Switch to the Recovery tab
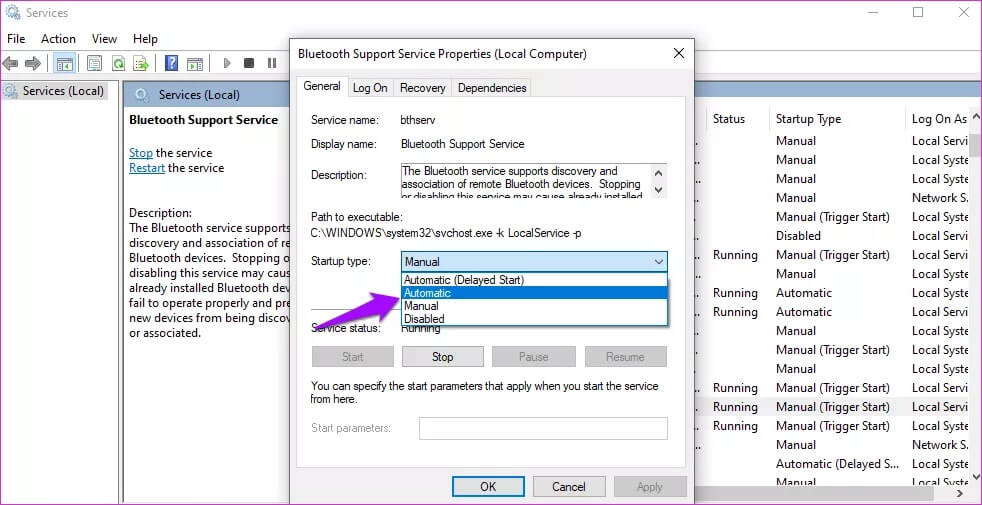Image resolution: width=982 pixels, height=505 pixels. [x=423, y=88]
